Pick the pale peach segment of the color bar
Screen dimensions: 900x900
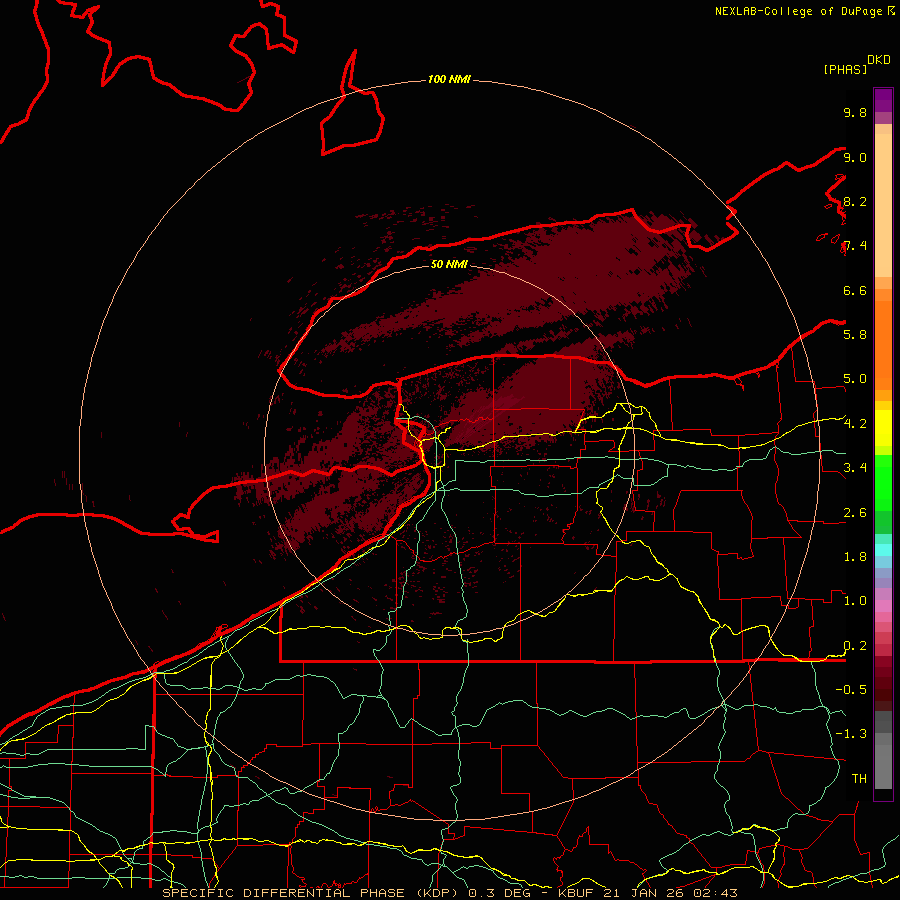[x=883, y=205]
